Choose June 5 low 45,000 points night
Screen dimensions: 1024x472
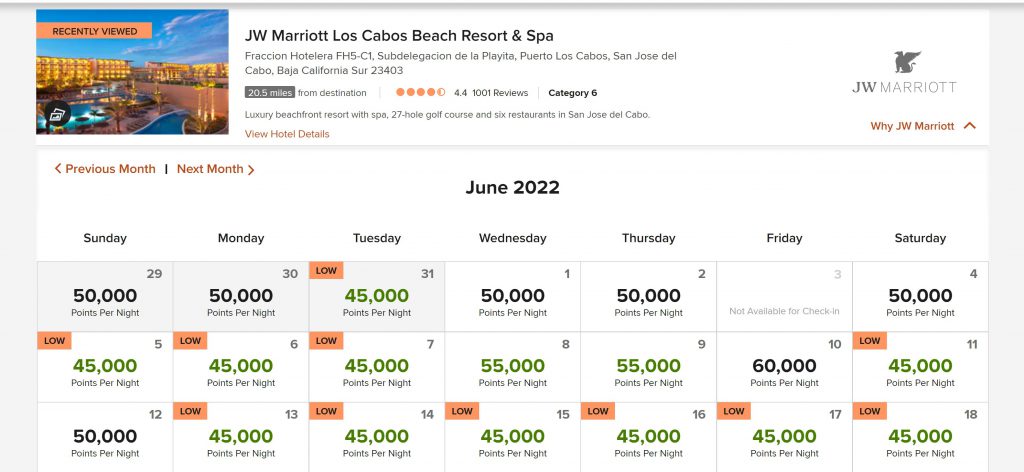pos(105,367)
